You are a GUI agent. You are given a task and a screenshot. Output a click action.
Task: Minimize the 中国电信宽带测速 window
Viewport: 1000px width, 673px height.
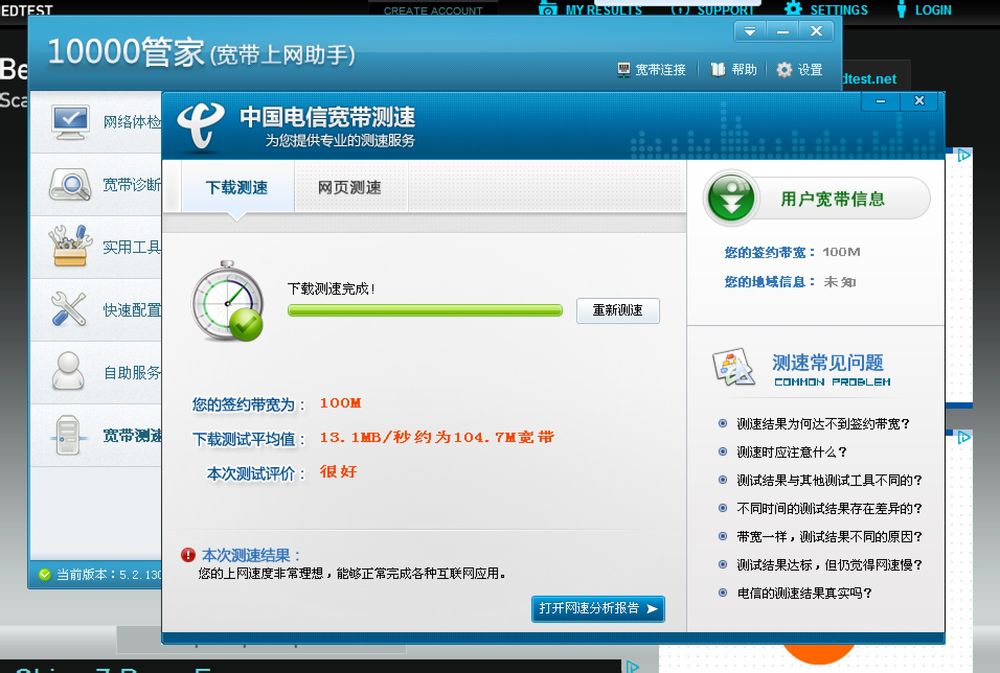tap(881, 101)
